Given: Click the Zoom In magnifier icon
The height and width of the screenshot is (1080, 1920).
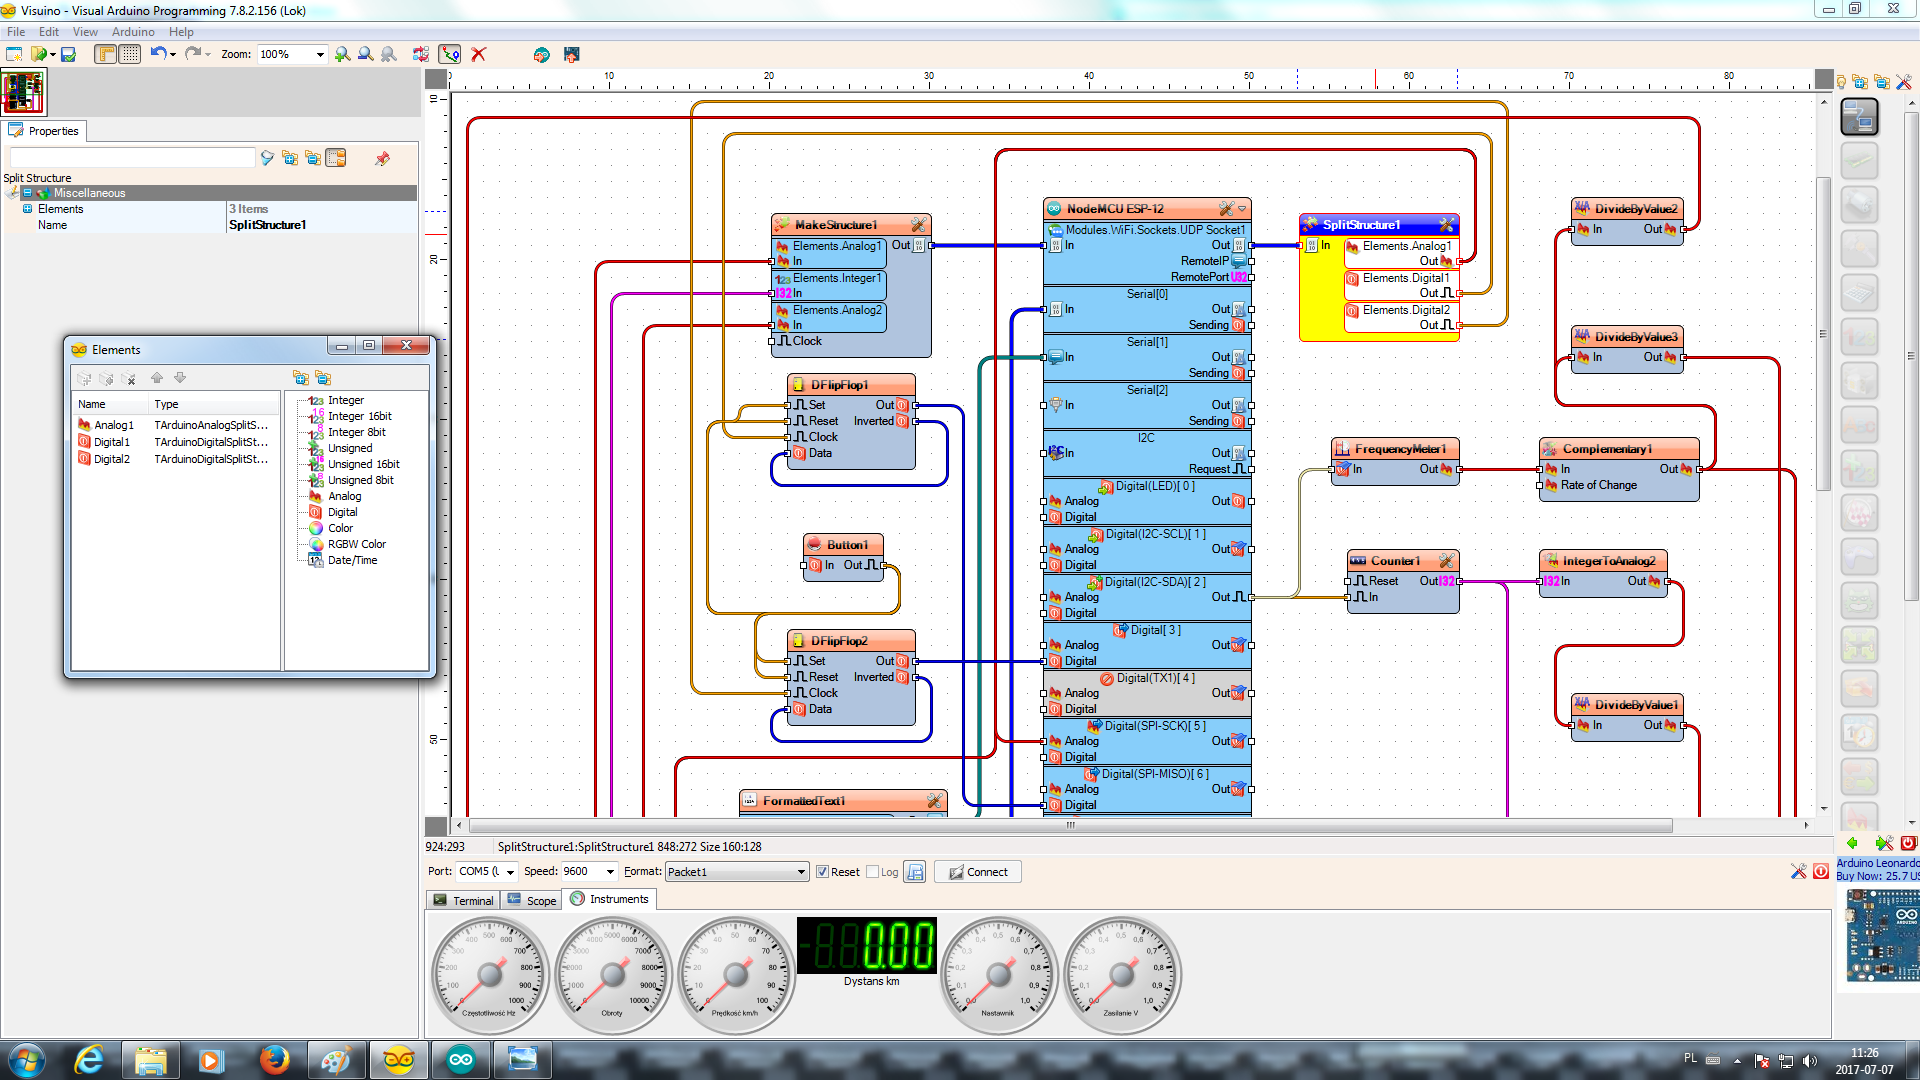Looking at the screenshot, I should 343,54.
